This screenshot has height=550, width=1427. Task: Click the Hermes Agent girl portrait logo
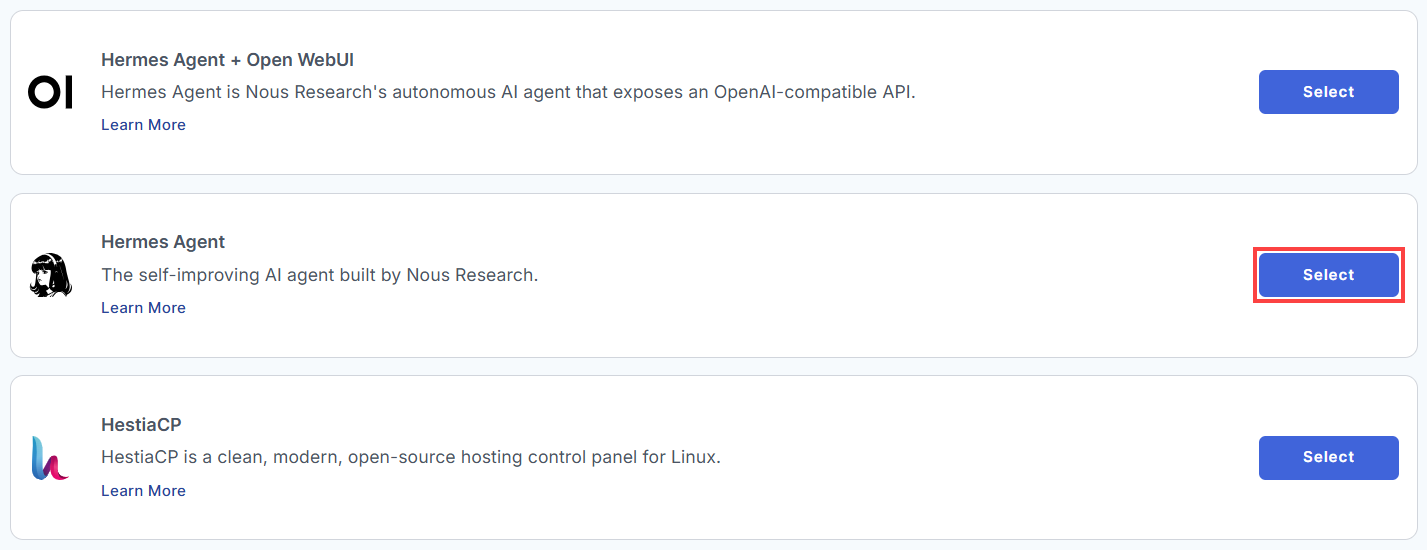click(50, 275)
